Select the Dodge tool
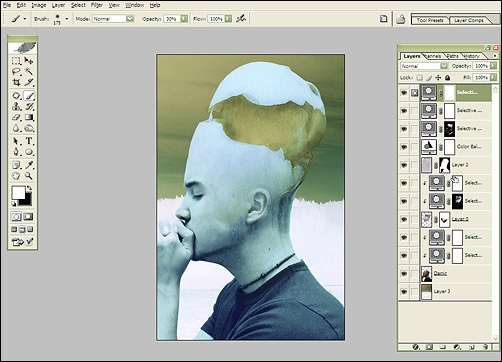The image size is (502, 362). 29,128
